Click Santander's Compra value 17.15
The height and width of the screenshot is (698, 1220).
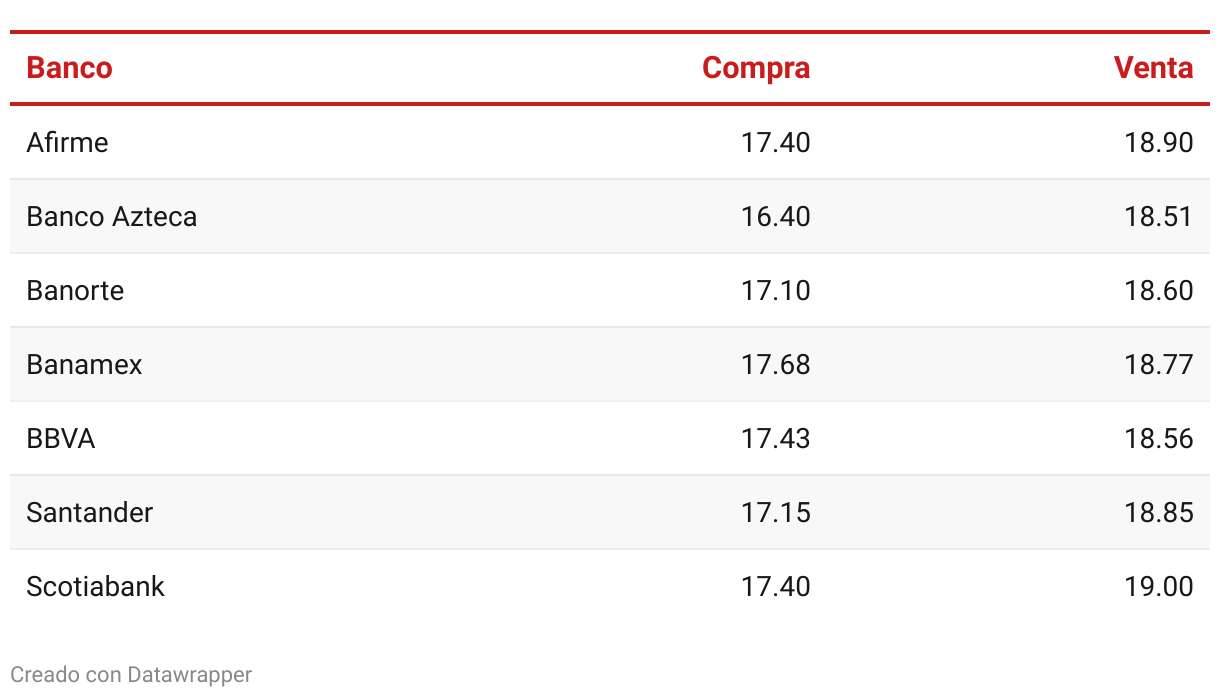click(x=775, y=512)
